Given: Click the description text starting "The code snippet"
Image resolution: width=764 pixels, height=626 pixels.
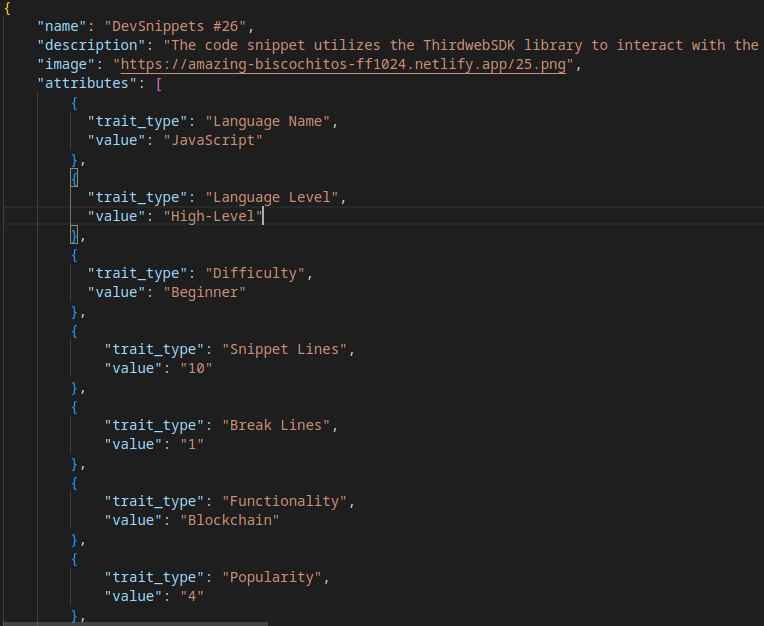Looking at the screenshot, I should 463,45.
